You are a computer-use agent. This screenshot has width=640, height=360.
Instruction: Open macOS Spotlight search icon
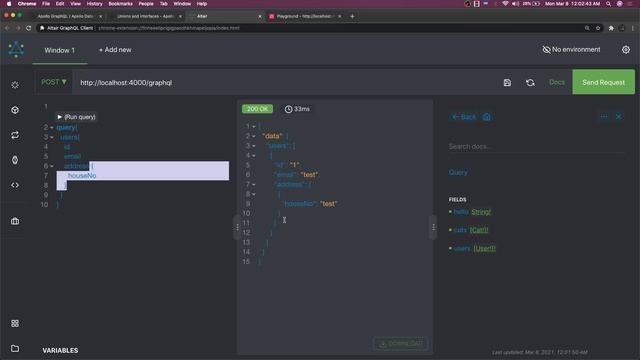609,4
